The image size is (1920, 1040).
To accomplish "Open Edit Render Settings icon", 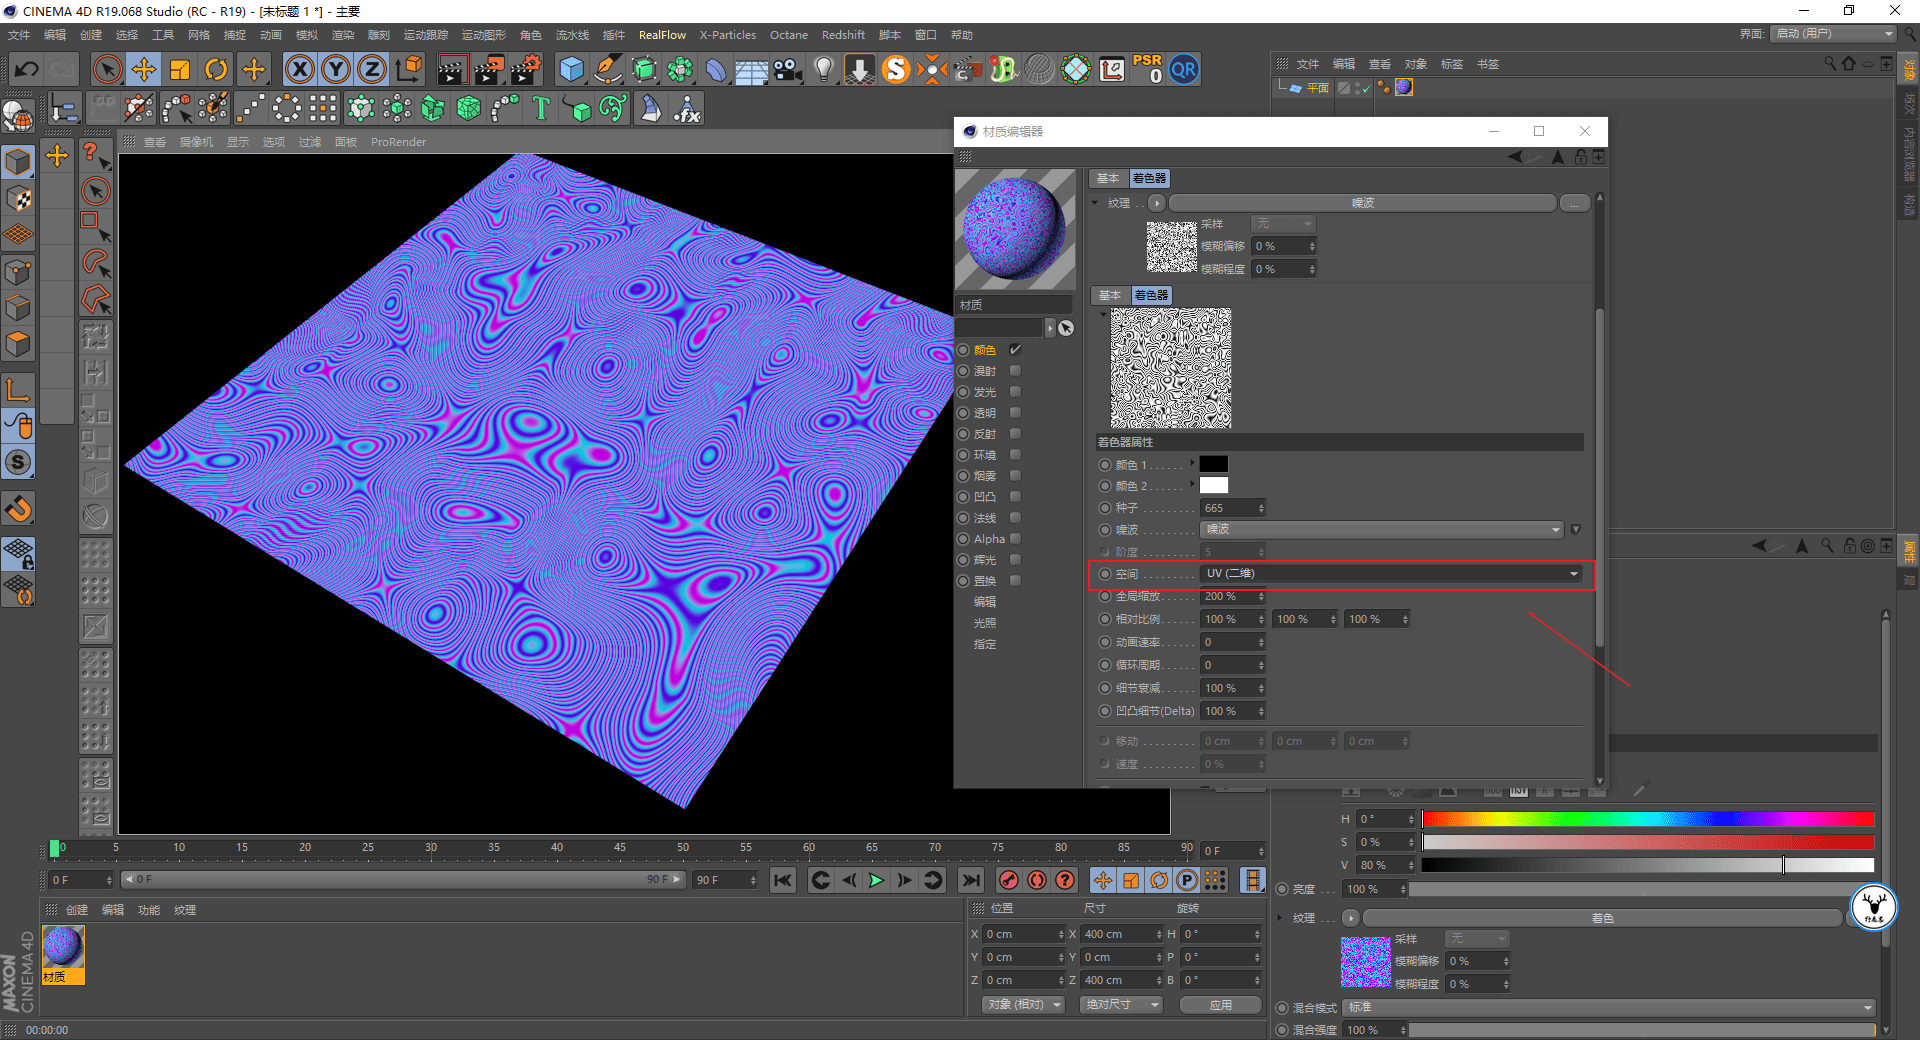I will point(525,69).
